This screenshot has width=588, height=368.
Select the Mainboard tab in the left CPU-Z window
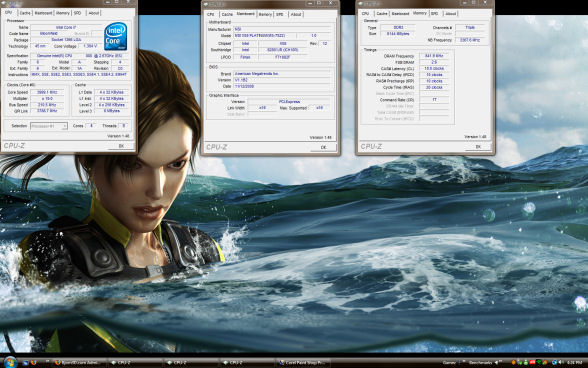43,13
